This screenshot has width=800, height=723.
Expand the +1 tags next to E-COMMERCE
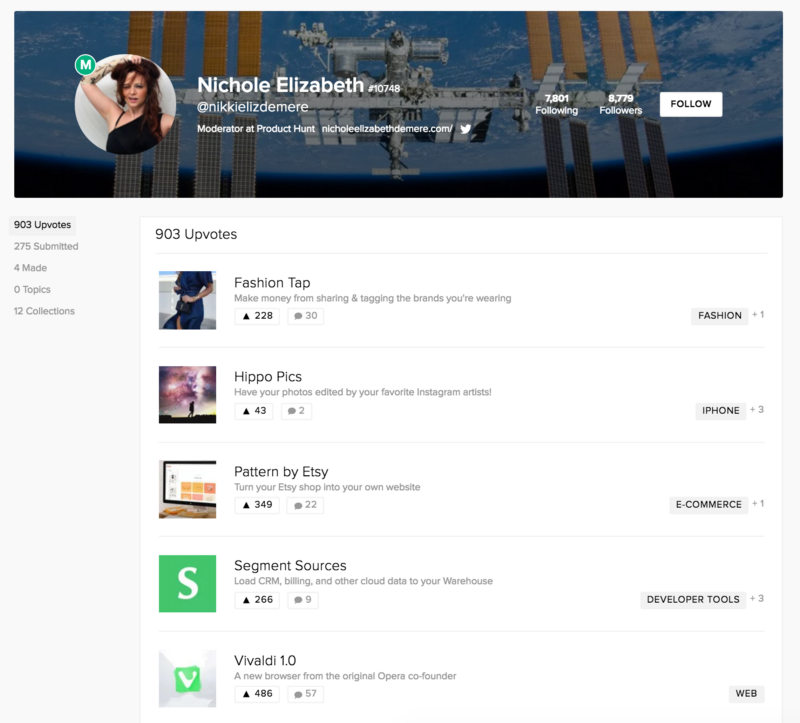click(758, 504)
